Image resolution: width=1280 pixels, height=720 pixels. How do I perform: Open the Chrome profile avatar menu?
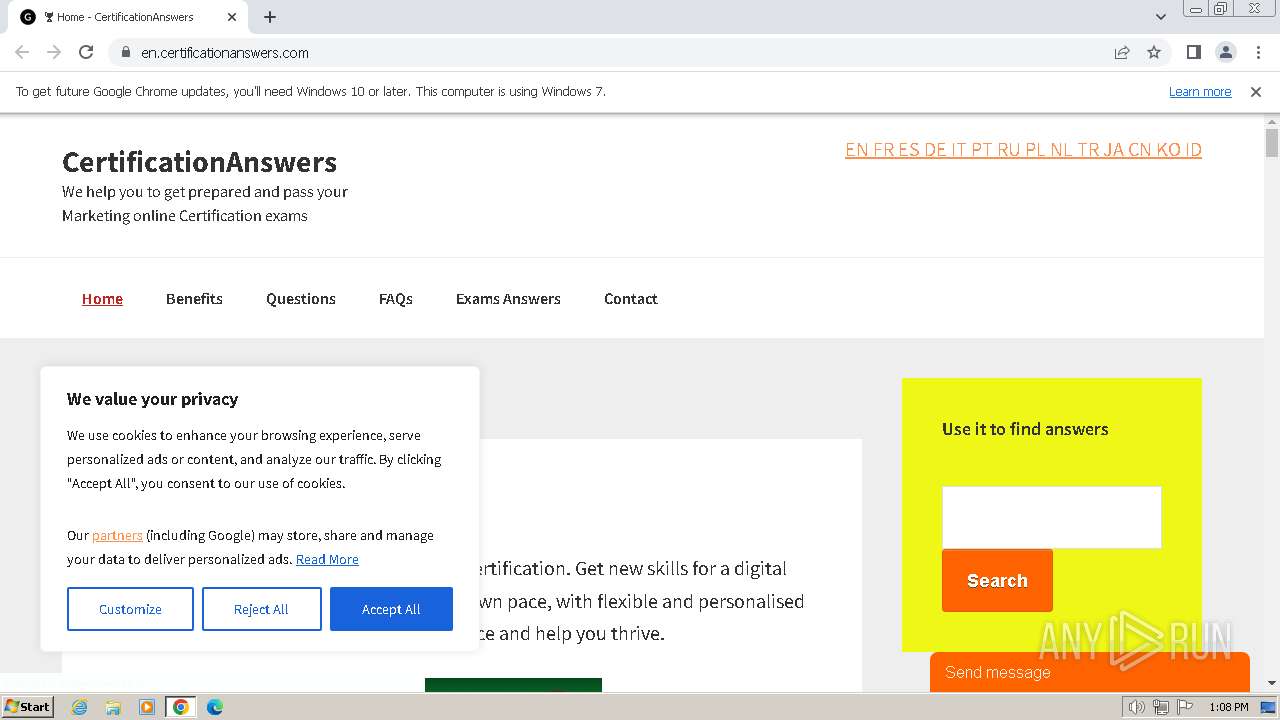1225,52
